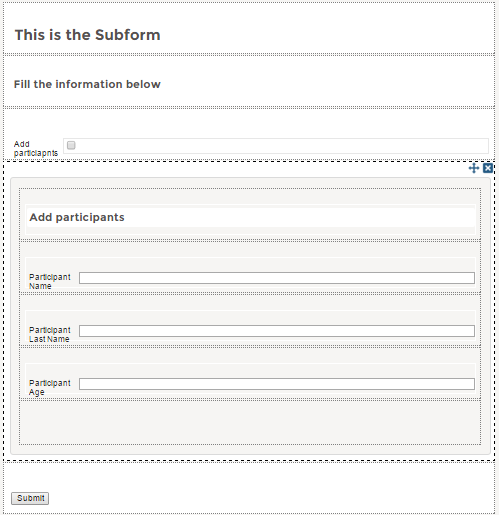Click the empty space right of 'Fill the information below'

click(327, 84)
